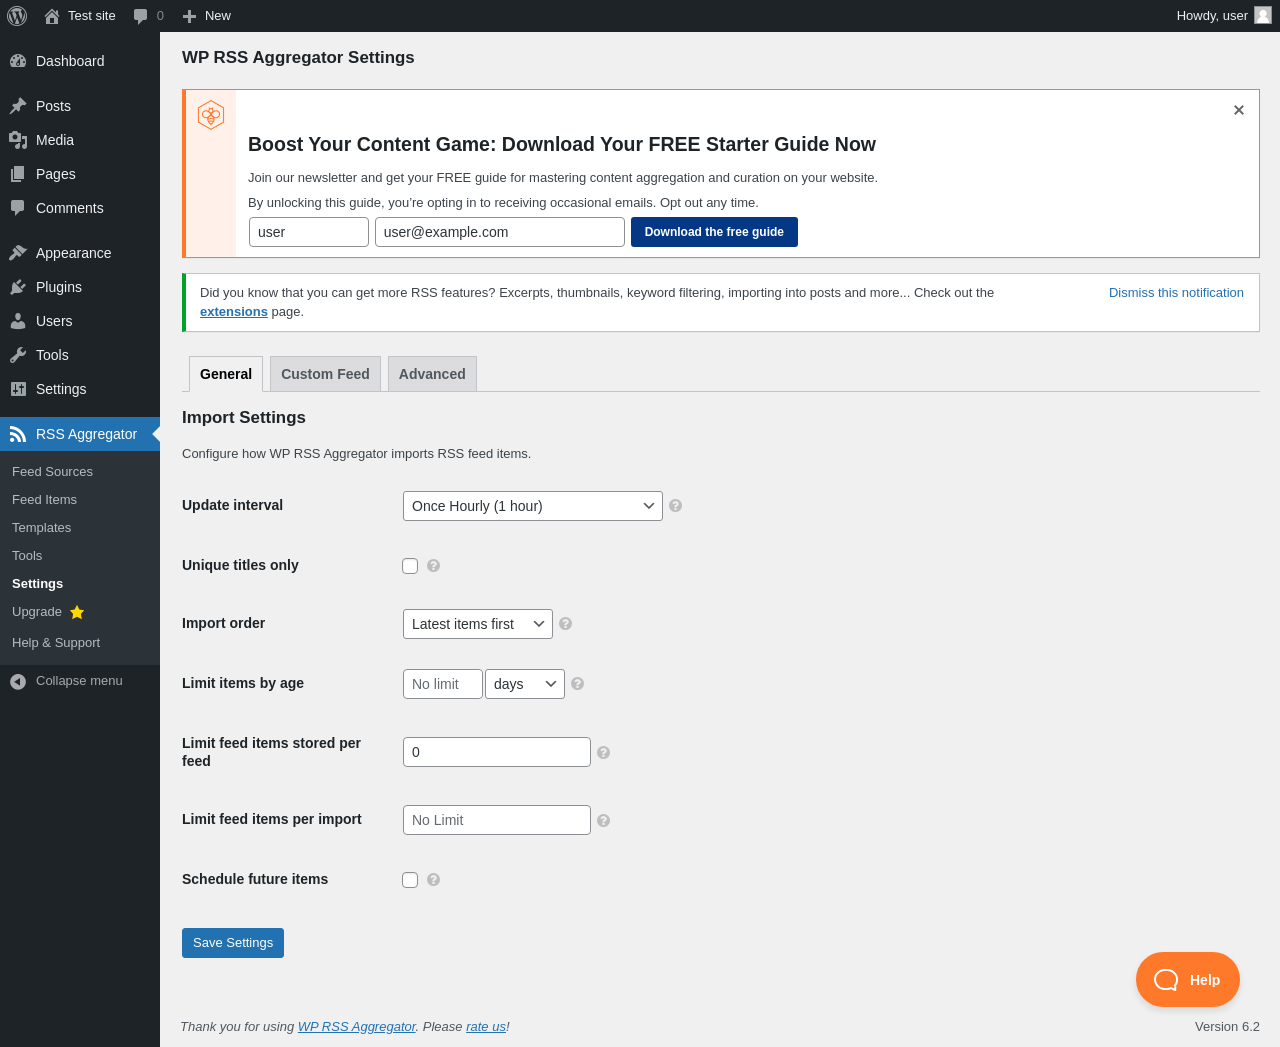
Task: Click the orange bee hexagon logo
Action: [x=211, y=115]
